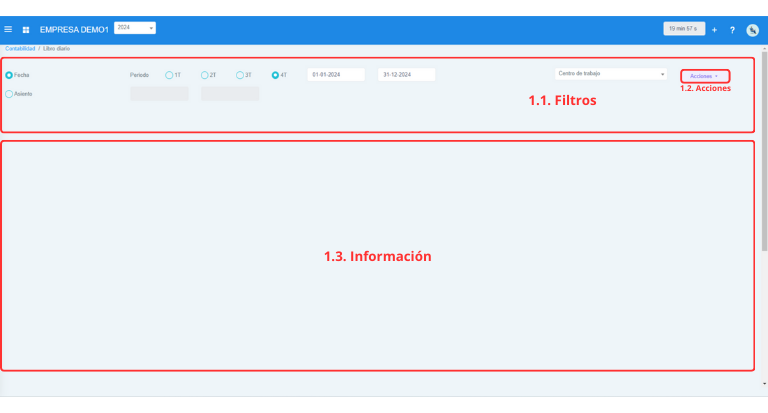Open the 2024 year dropdown

[x=135, y=28]
